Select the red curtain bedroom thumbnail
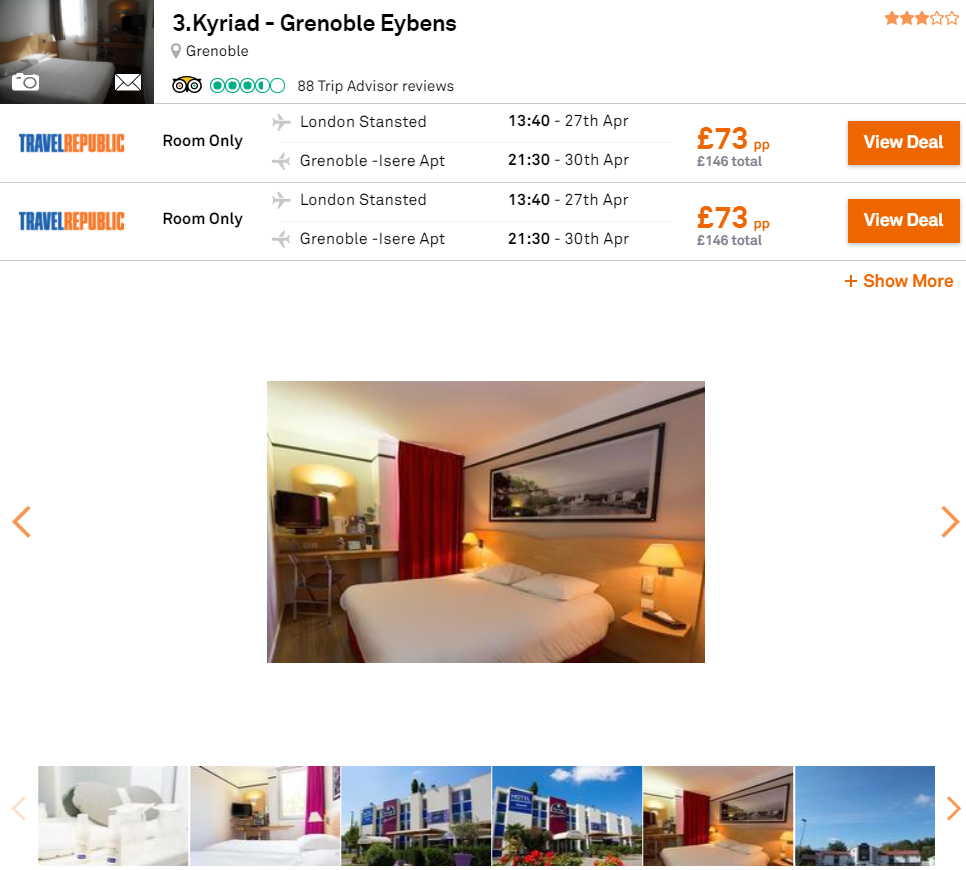This screenshot has height=870, width=966. [718, 815]
